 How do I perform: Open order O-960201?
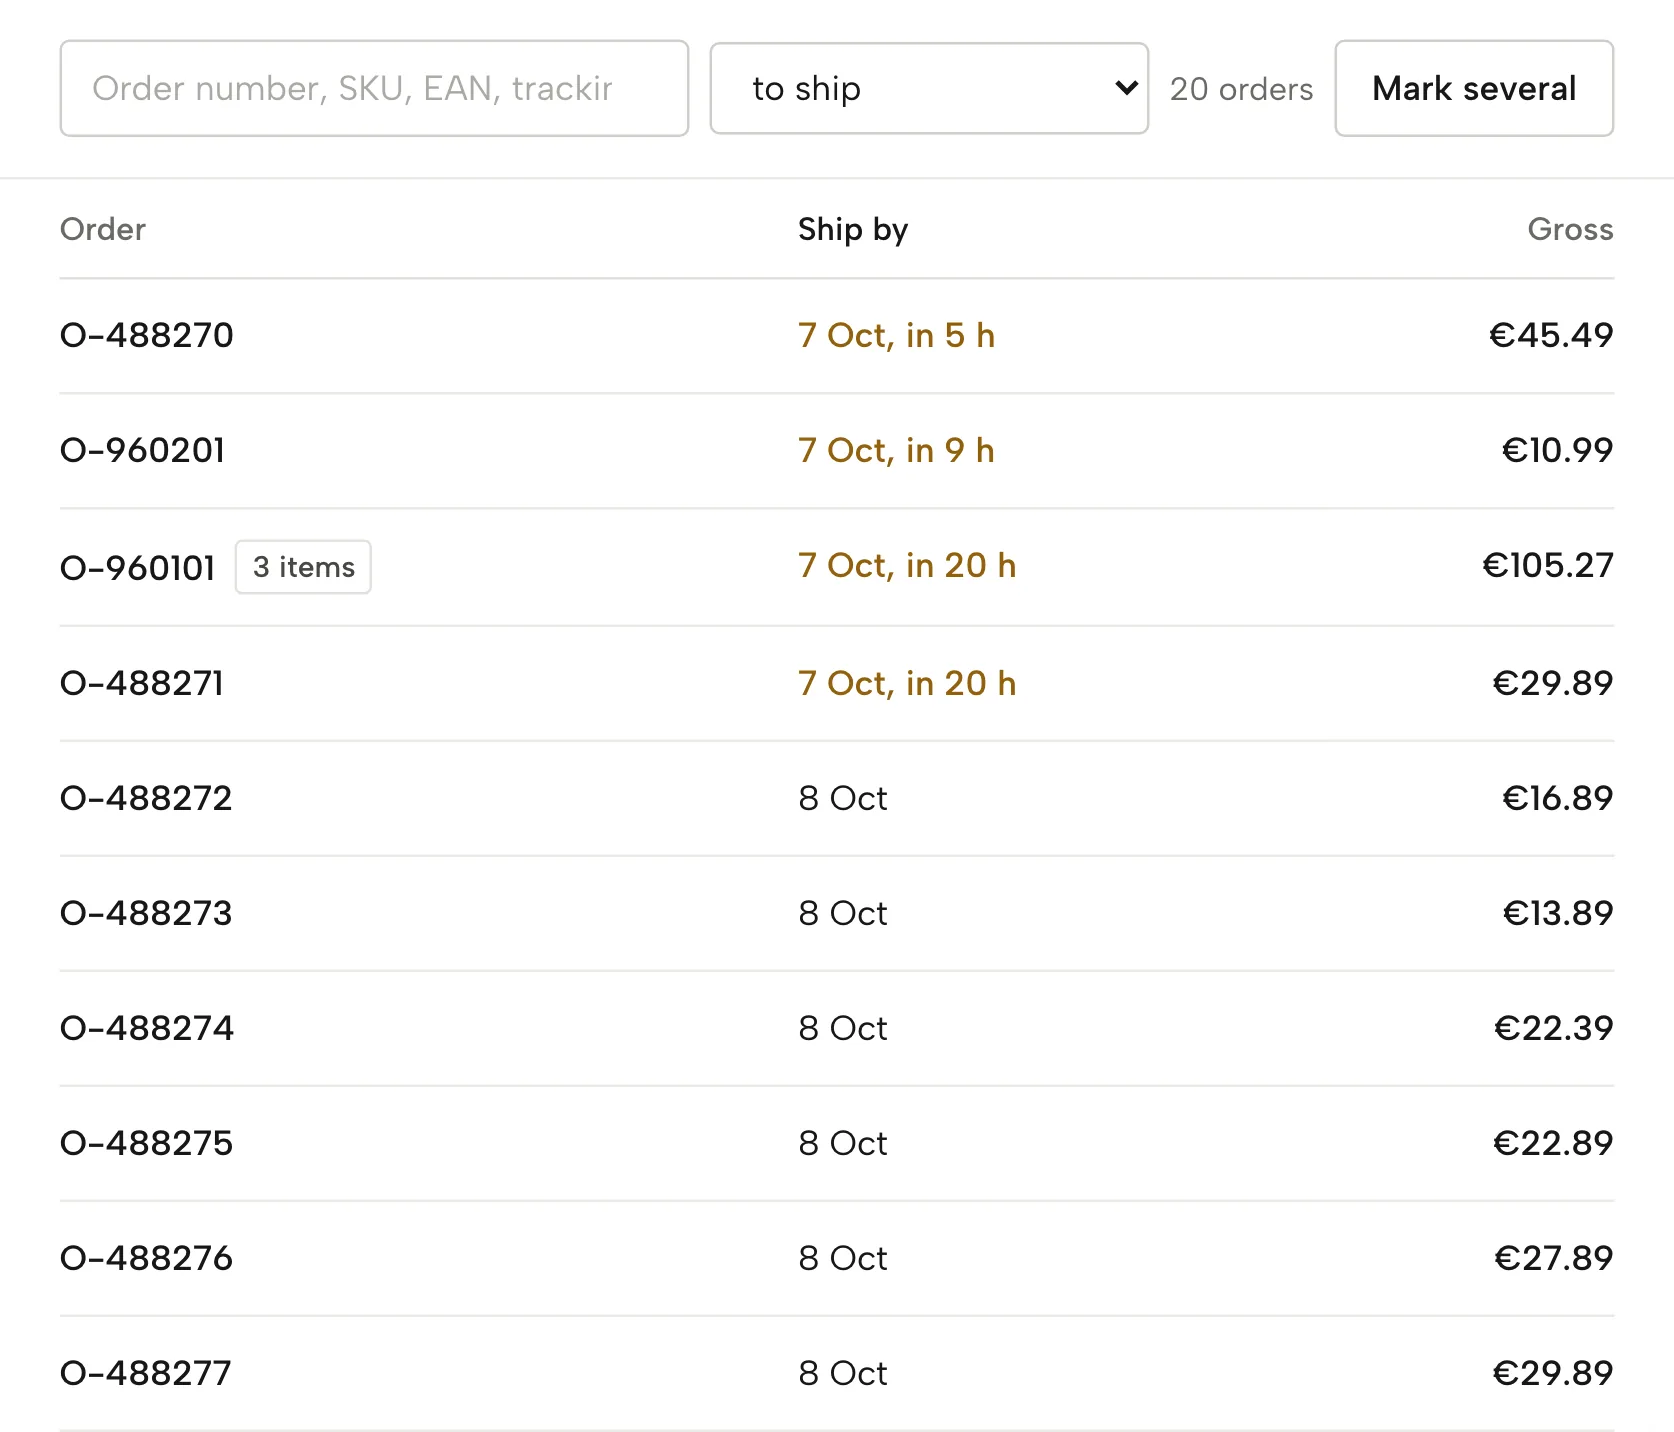(x=143, y=450)
